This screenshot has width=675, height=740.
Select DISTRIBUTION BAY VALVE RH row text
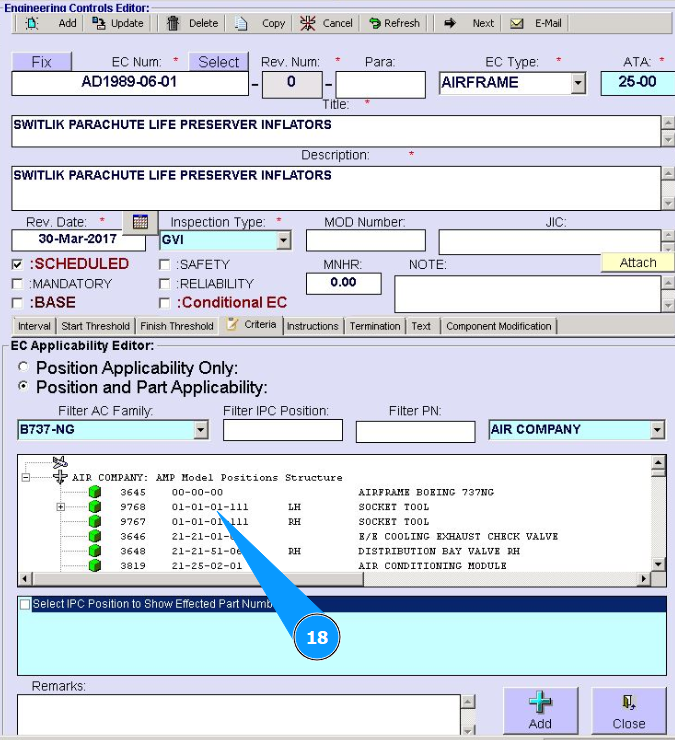[x=439, y=551]
